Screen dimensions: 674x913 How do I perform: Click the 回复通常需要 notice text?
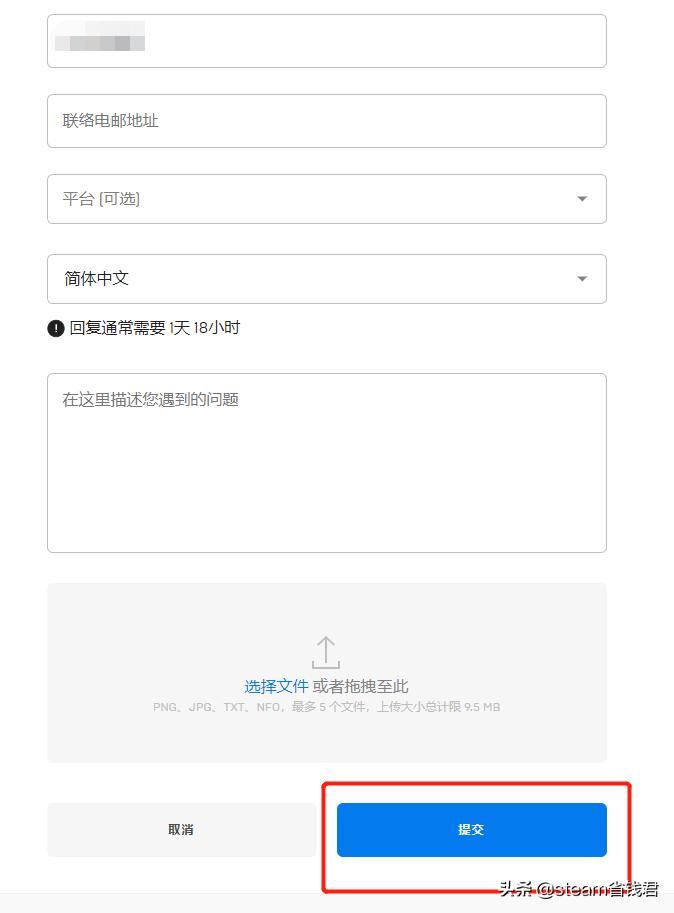click(x=150, y=328)
